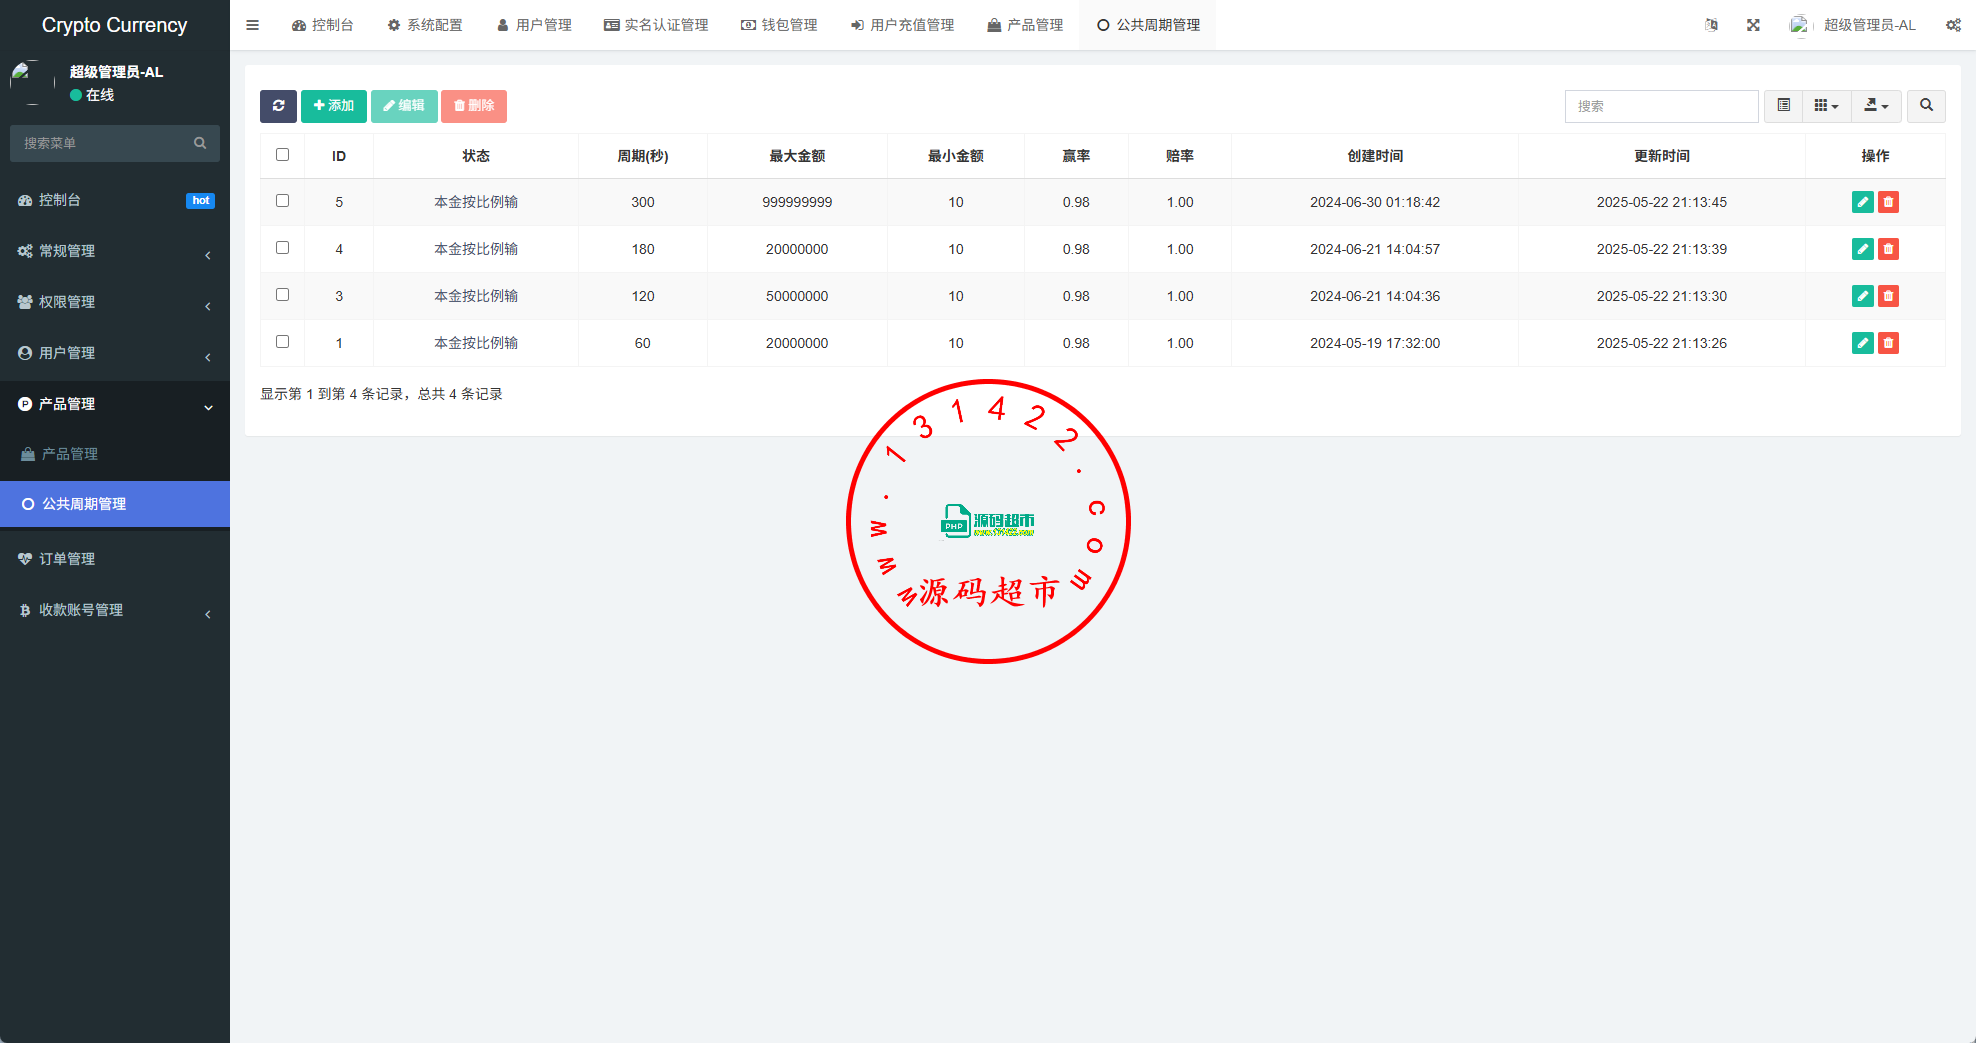Open the columns visibility dropdown
Viewport: 1976px width, 1043px height.
(1826, 106)
